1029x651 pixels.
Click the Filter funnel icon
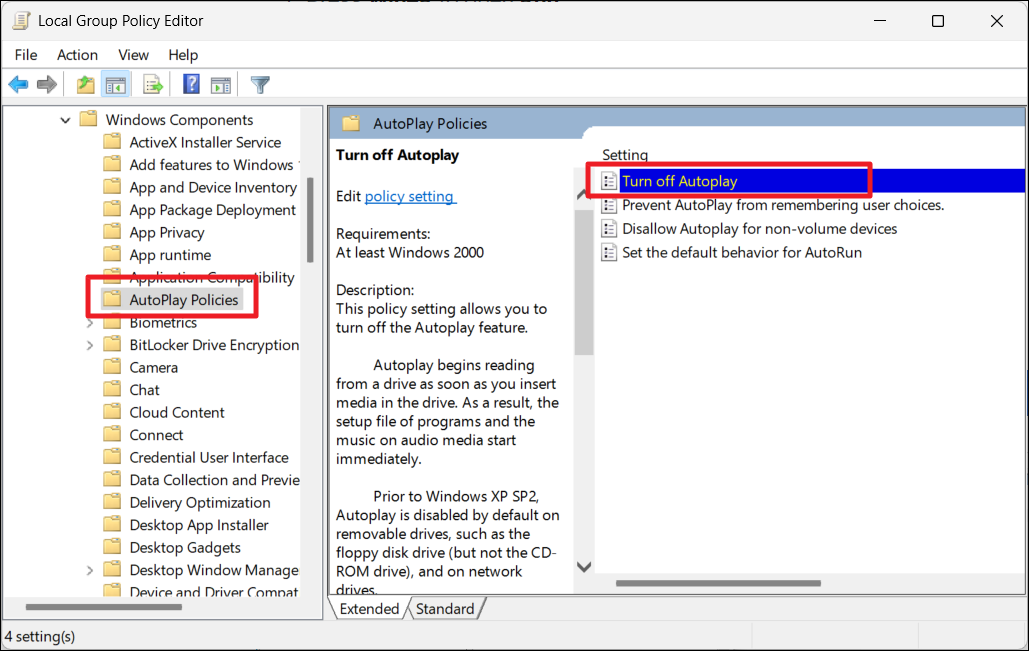click(x=260, y=85)
